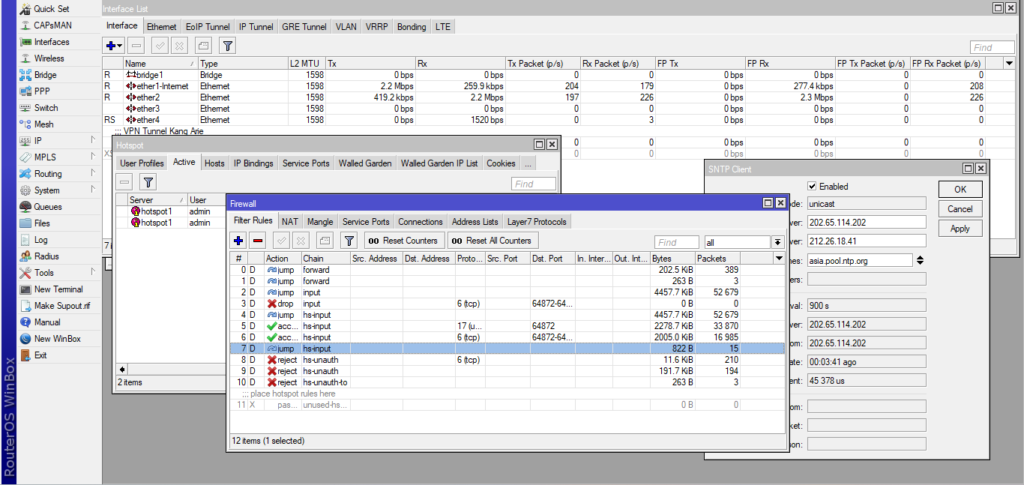Click filter funnel icon in Hotspot window
The height and width of the screenshot is (485, 1024).
pyautogui.click(x=148, y=182)
